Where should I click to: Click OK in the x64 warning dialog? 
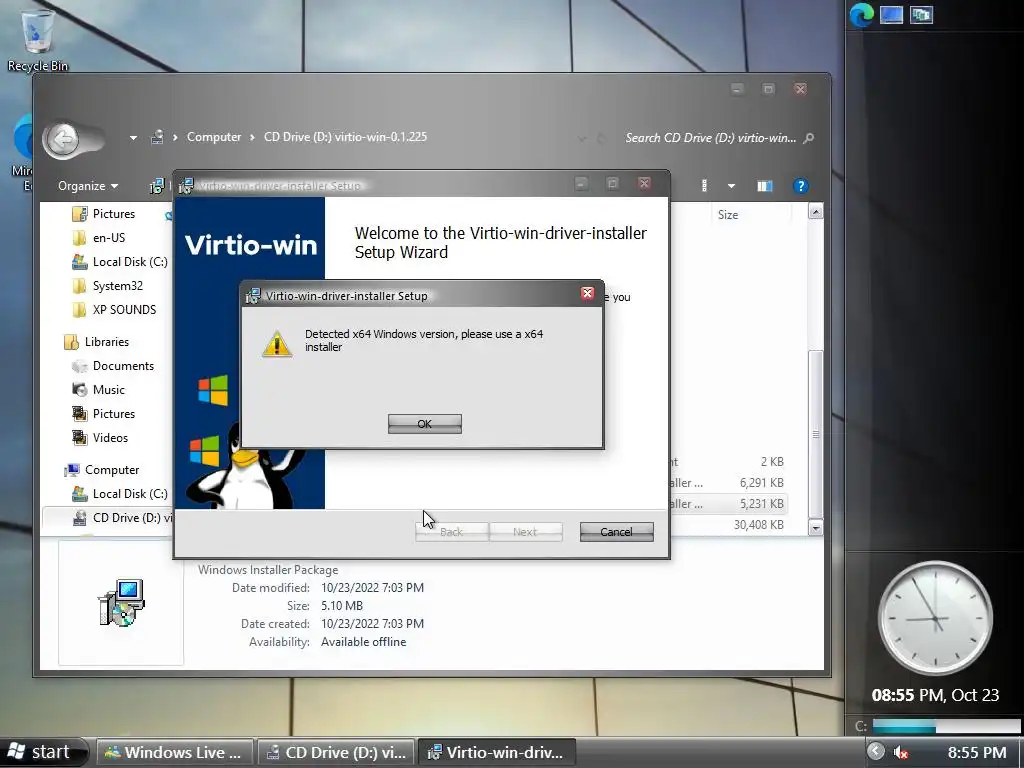click(x=424, y=424)
